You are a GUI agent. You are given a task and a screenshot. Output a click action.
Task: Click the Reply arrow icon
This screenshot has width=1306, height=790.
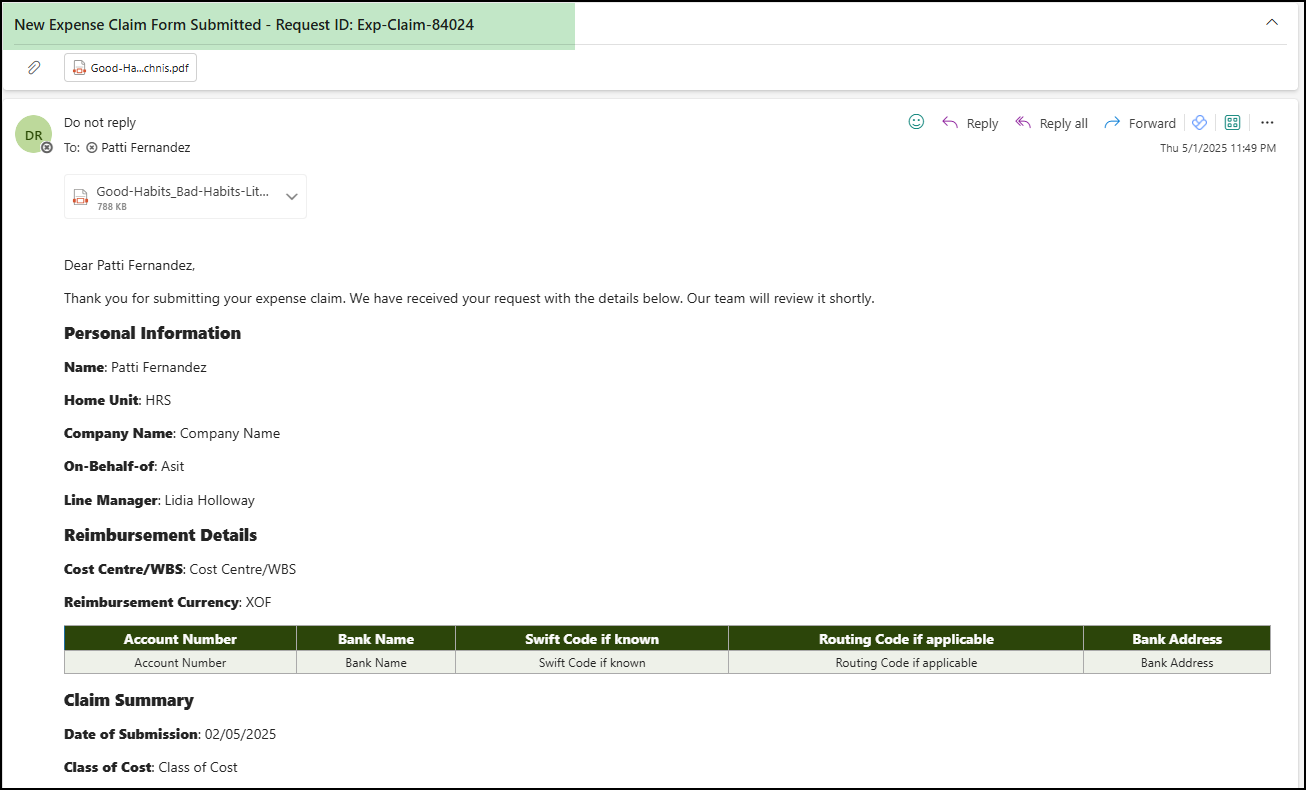click(950, 122)
